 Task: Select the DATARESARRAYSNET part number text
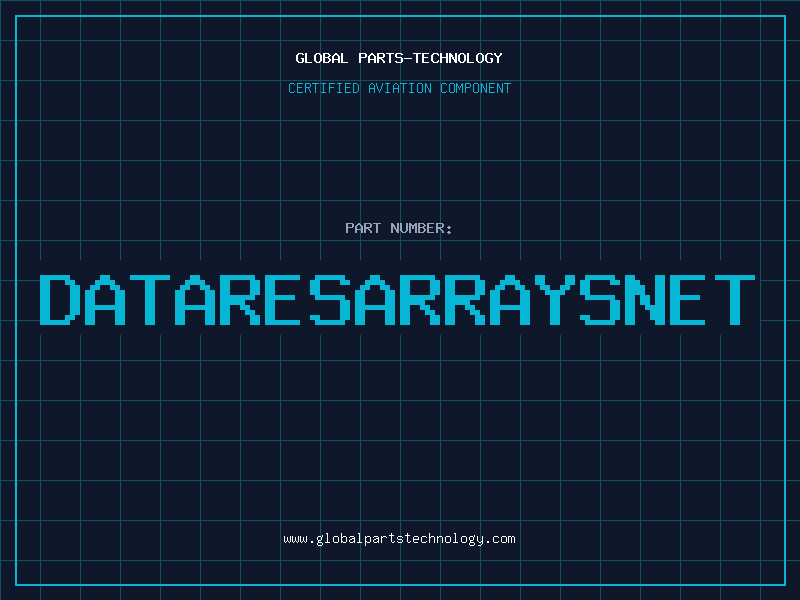click(x=399, y=300)
